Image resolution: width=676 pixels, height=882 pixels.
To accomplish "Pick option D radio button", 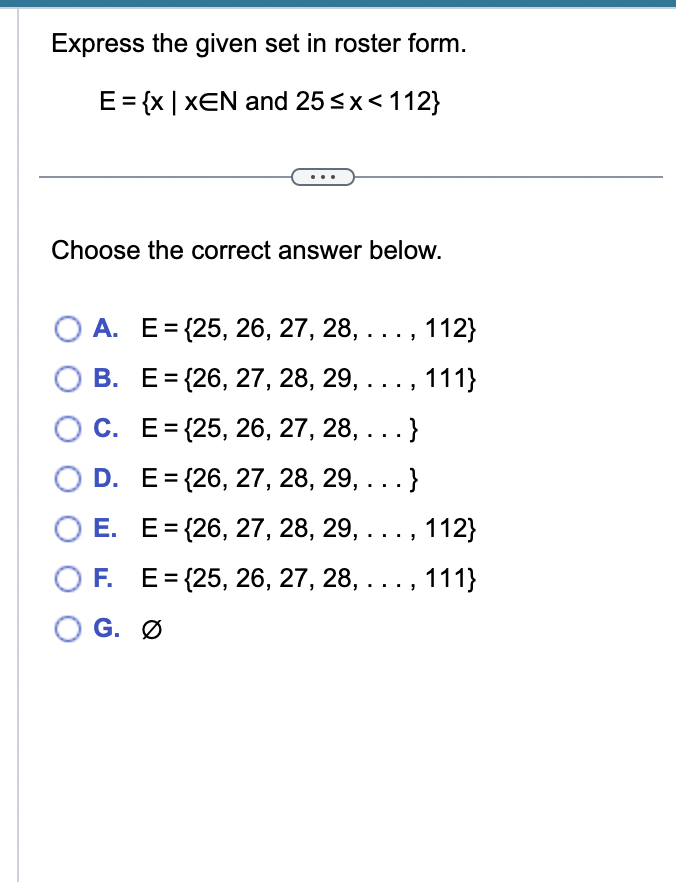I will (67, 479).
